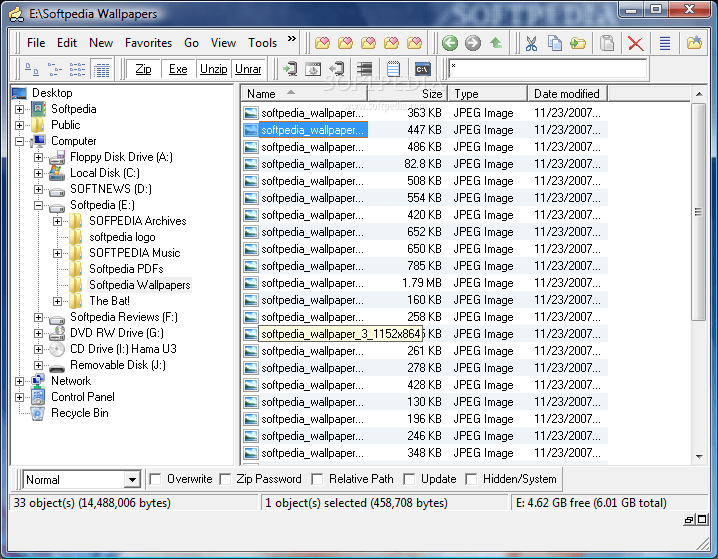Viewport: 718px width, 559px height.
Task: Collapse the Softpedia (E:) drive node
Action: 38,206
